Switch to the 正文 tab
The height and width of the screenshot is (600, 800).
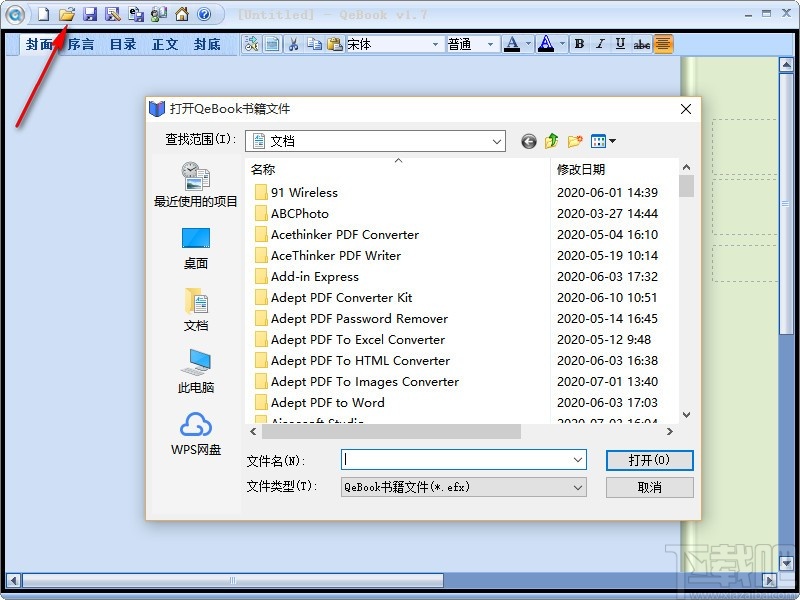pyautogui.click(x=164, y=44)
